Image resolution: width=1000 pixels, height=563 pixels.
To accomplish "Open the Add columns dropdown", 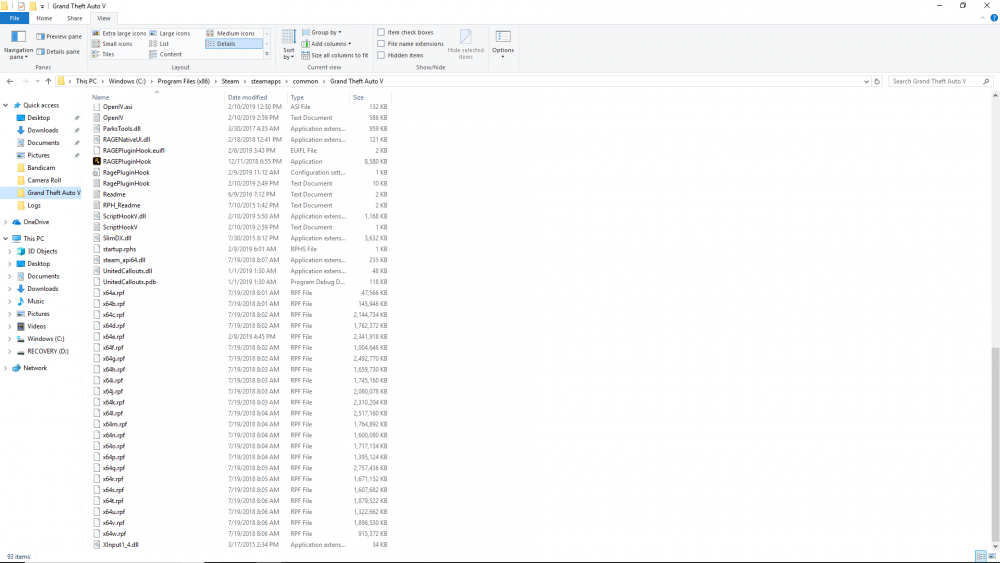I will pos(326,44).
